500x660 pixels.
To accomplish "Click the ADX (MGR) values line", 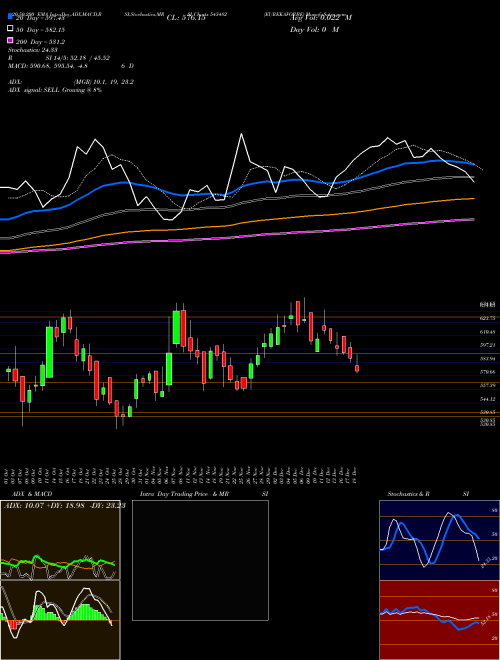I will pos(71,82).
